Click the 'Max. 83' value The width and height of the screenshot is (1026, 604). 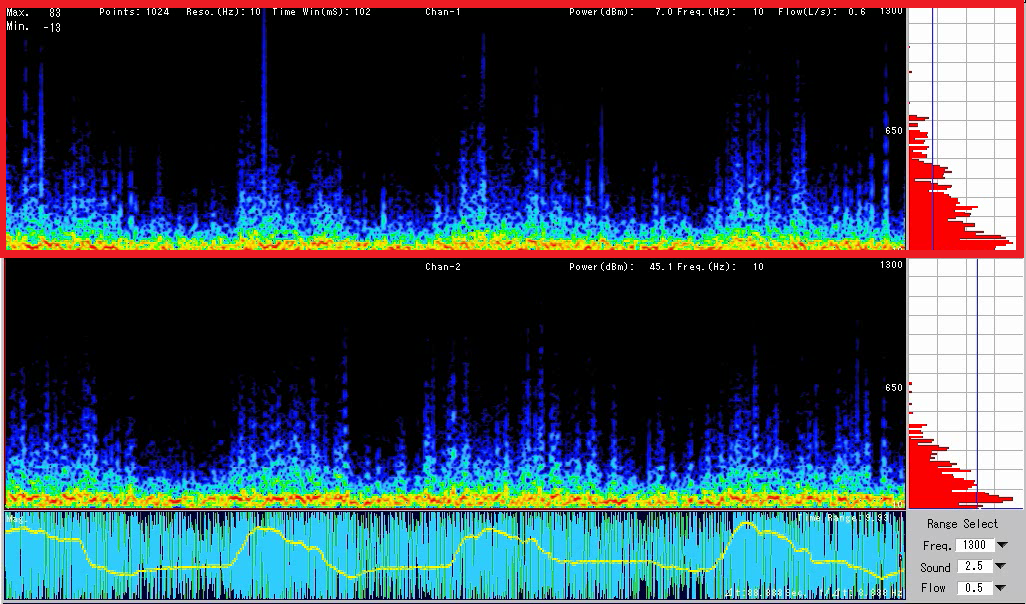(x=33, y=12)
